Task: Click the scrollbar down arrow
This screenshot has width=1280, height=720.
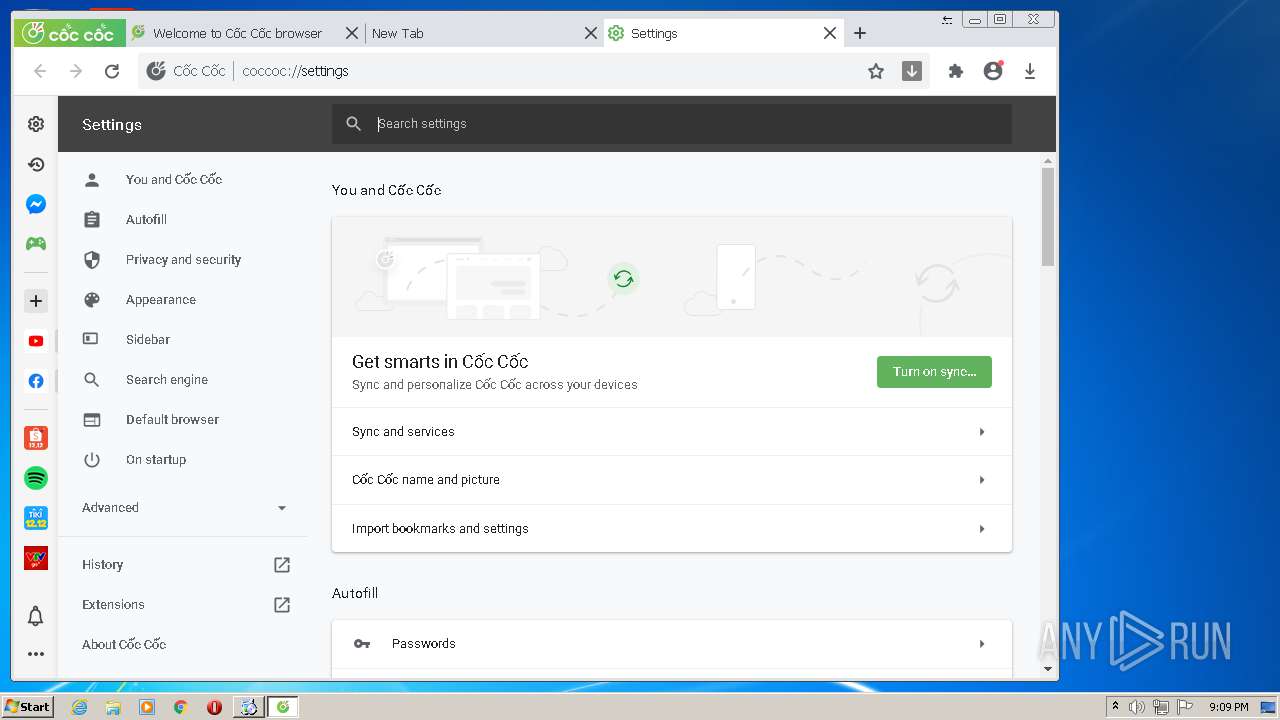Action: 1048,669
